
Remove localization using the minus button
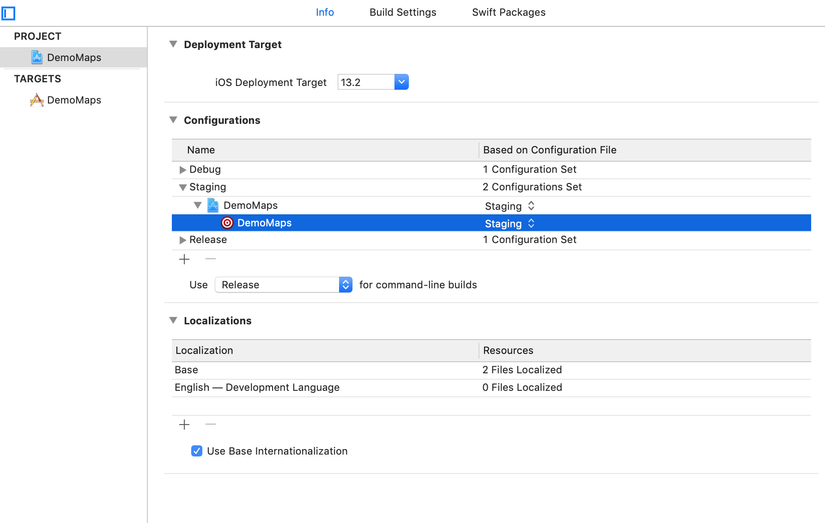click(x=210, y=424)
